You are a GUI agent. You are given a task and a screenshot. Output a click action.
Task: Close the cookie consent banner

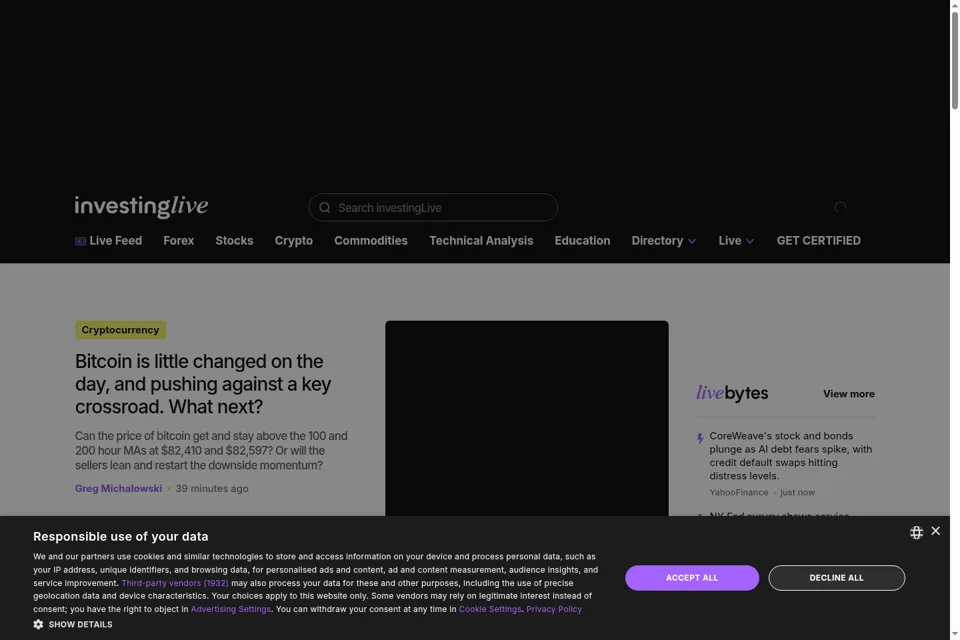point(935,531)
